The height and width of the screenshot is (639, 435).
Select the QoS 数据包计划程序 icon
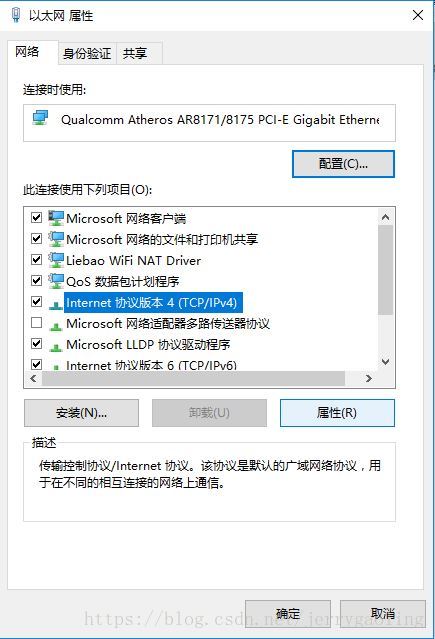coord(56,281)
